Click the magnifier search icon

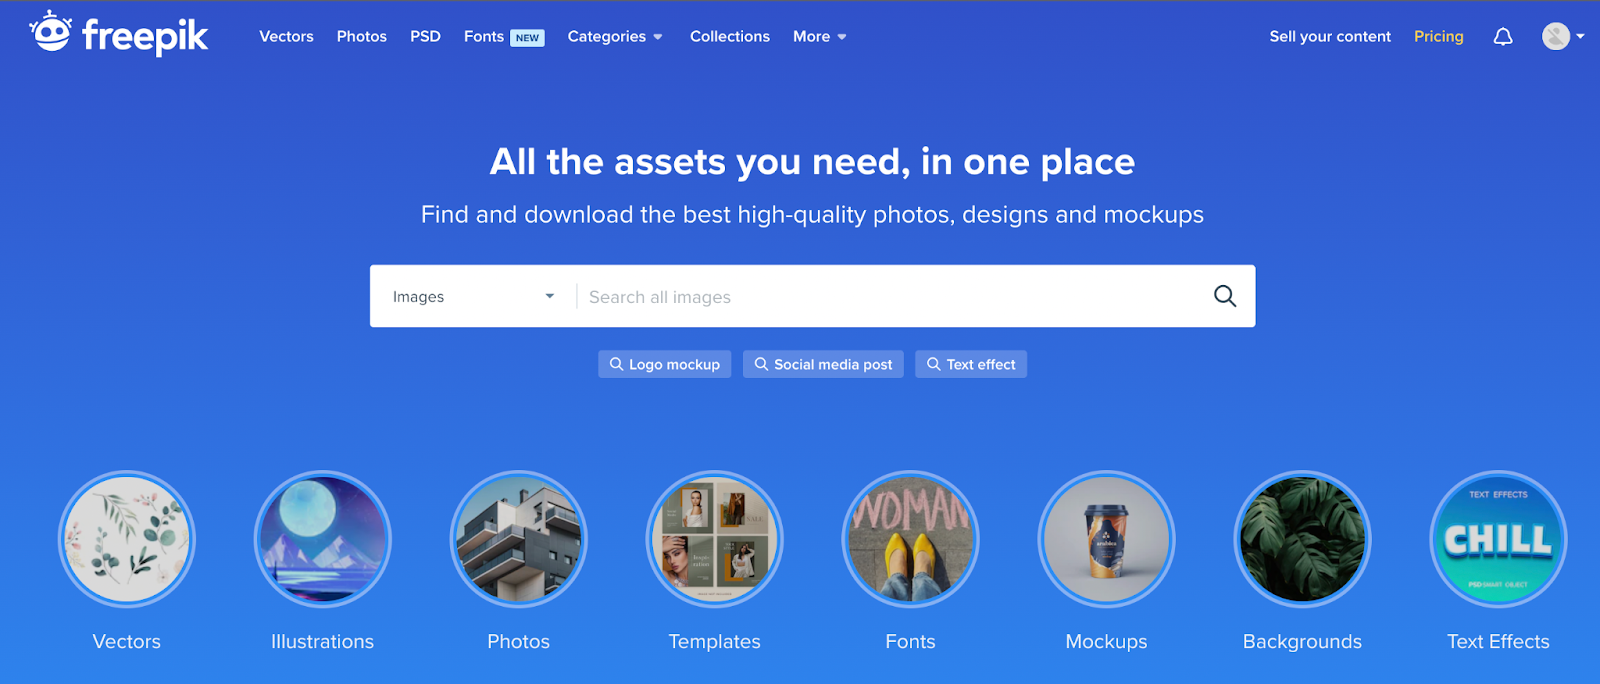1225,296
